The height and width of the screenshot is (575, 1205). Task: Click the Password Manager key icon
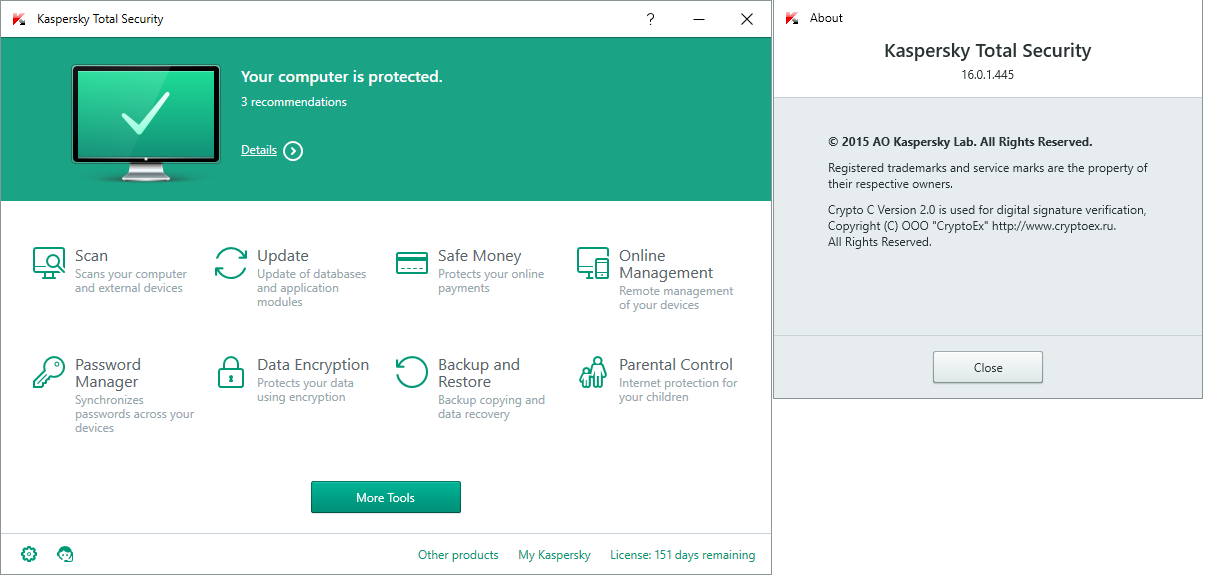pyautogui.click(x=48, y=372)
